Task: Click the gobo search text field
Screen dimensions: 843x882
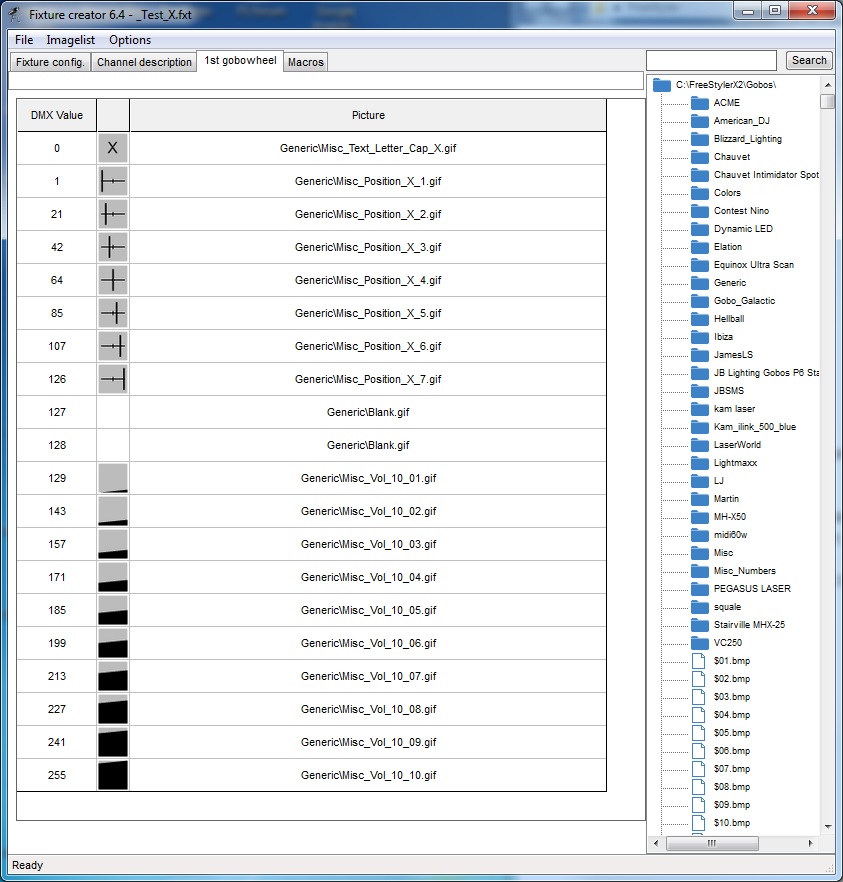Action: (711, 60)
